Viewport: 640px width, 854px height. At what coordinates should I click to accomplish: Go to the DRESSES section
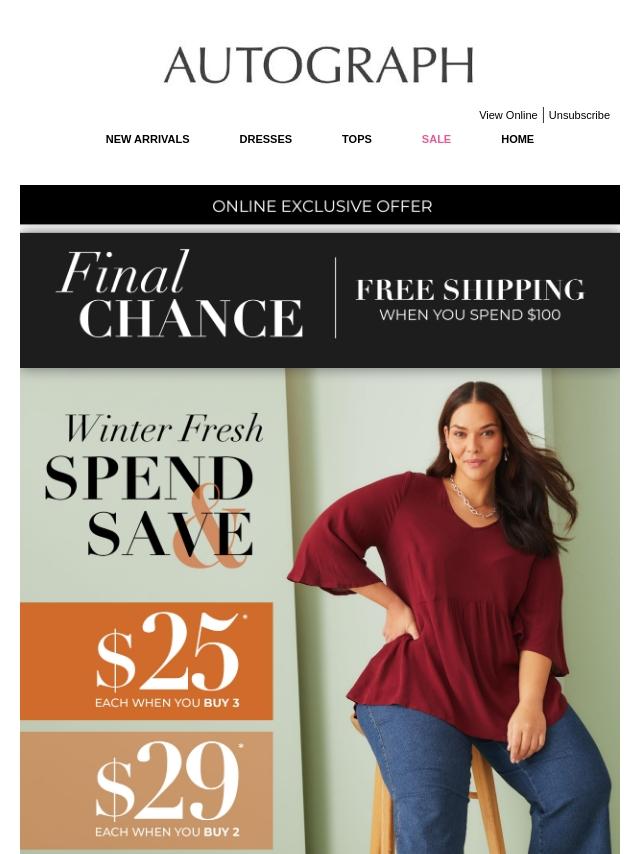click(265, 139)
